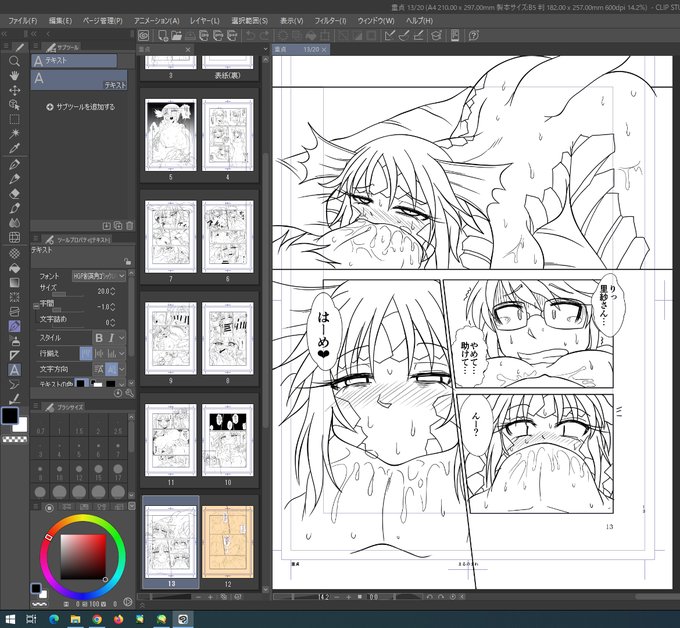Select the Operation object tool
Viewport: 680px width, 628px height.
pyautogui.click(x=14, y=105)
